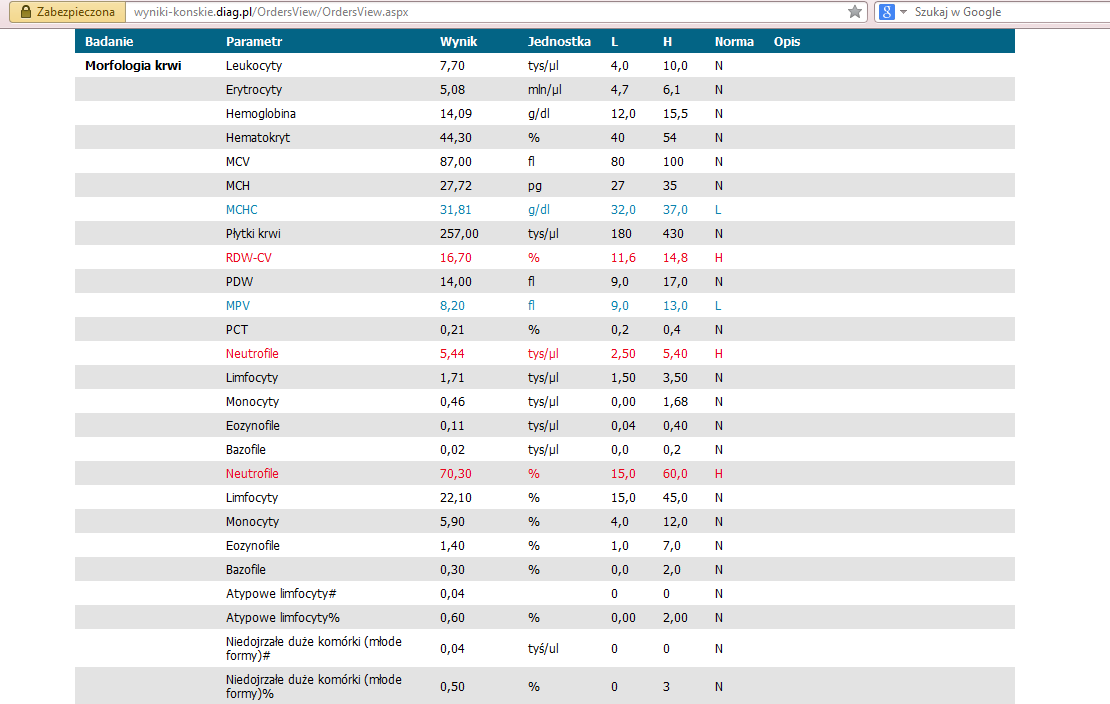
Task: Click the Niedojrzałe duże komórki (młode formy)% label
Action: [x=314, y=686]
